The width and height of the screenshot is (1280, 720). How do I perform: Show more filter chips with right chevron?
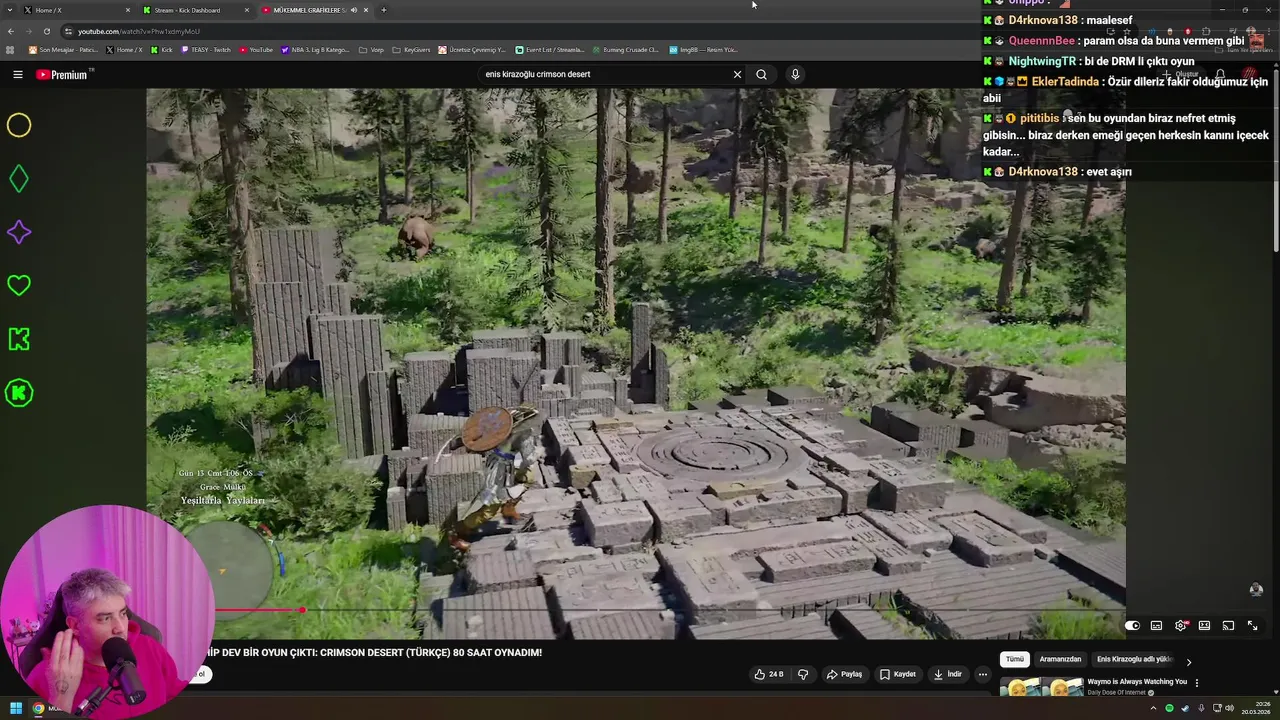(x=1188, y=661)
